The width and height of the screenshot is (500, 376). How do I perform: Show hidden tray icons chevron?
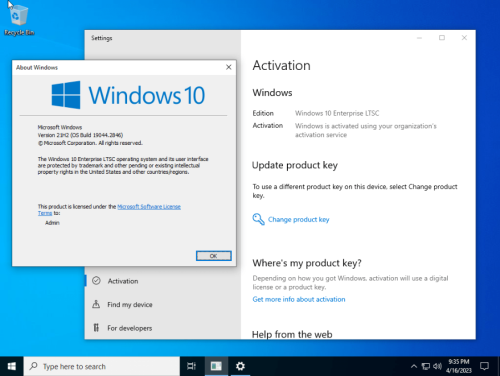tap(414, 366)
